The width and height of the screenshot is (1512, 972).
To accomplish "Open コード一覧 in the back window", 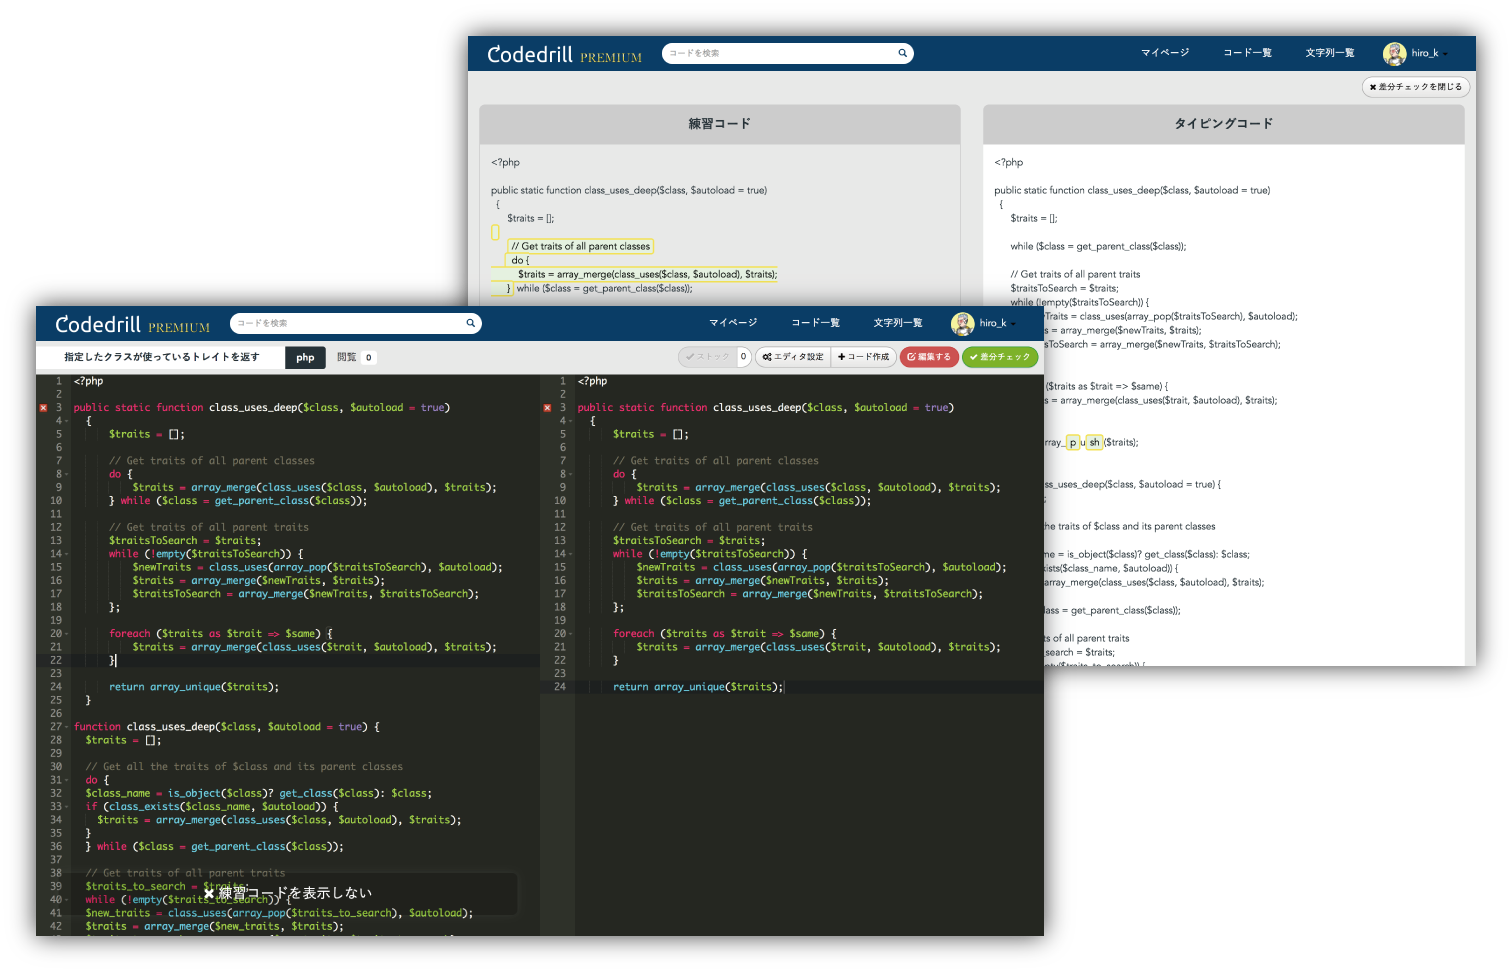I will tap(1247, 53).
